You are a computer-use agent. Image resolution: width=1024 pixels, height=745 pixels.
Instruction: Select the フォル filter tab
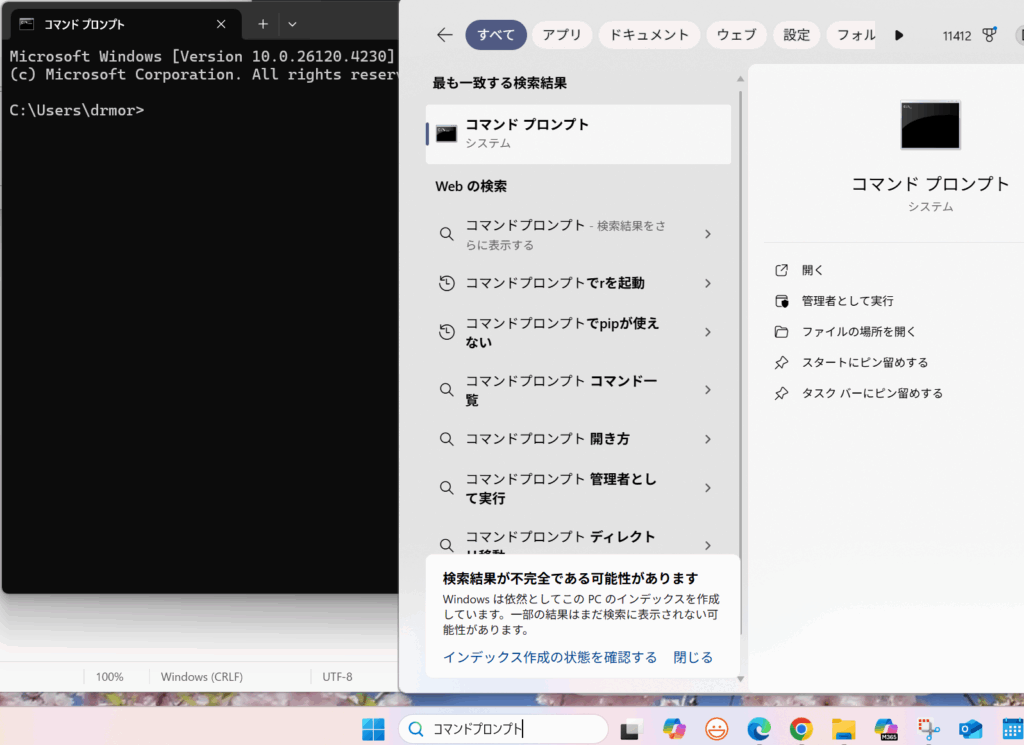pyautogui.click(x=853, y=35)
